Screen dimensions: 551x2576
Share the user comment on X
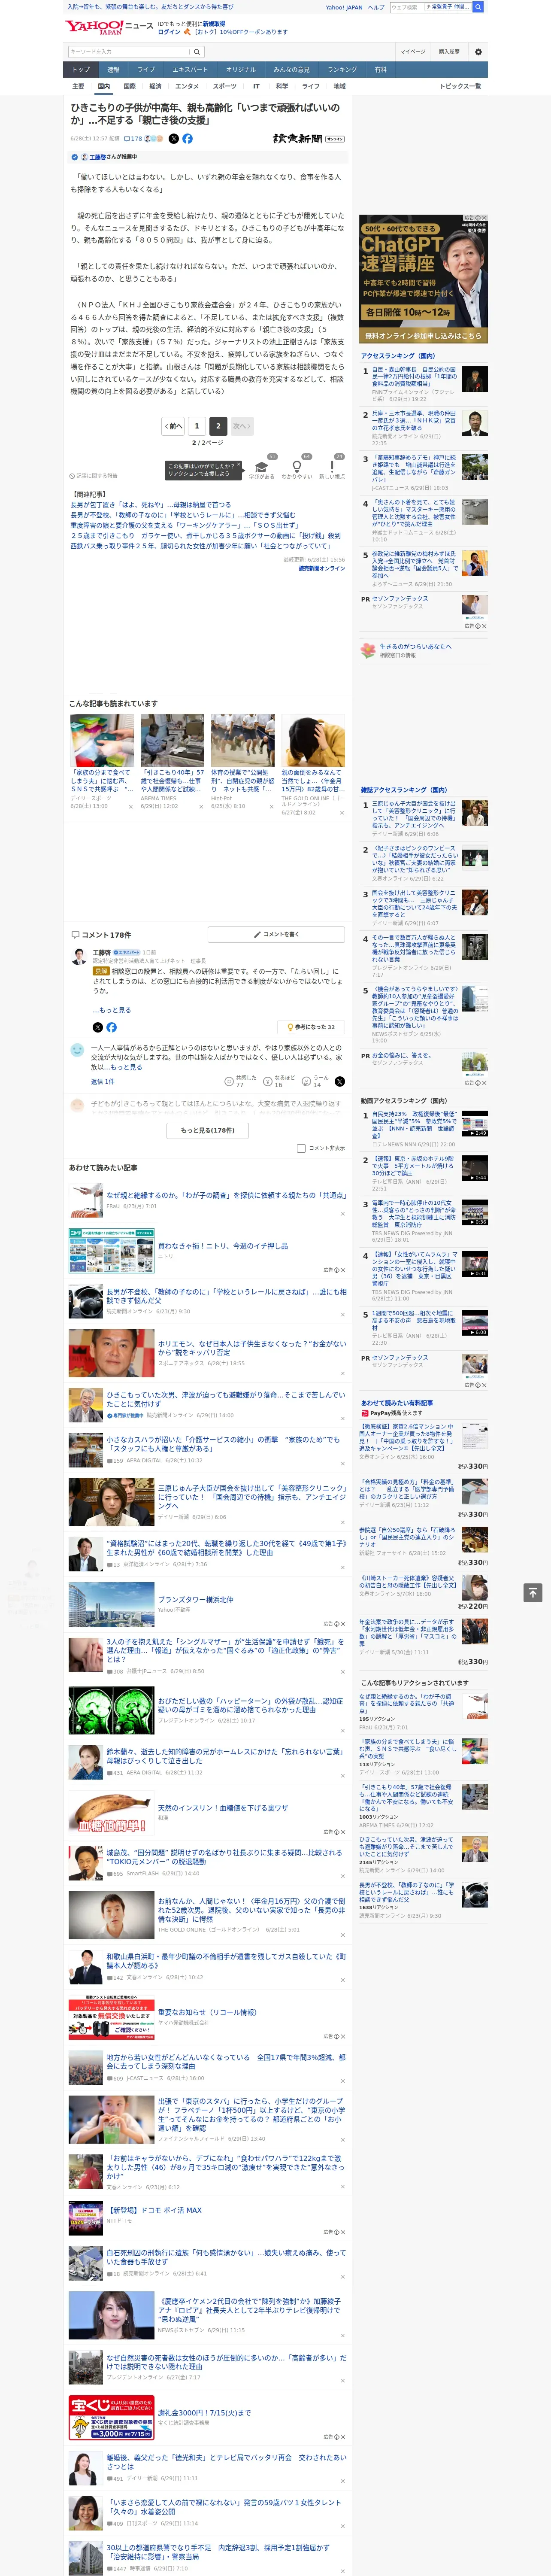(x=339, y=1081)
